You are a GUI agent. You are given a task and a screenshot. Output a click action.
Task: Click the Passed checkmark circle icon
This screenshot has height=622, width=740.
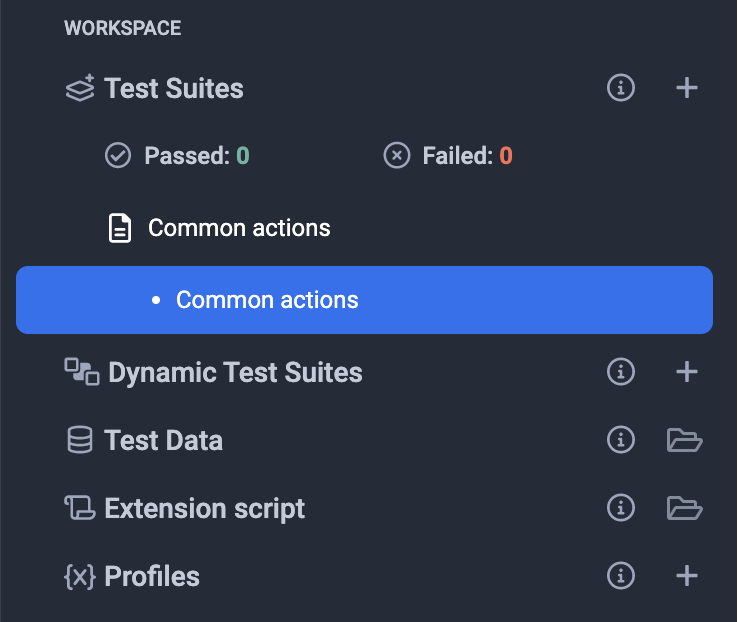[118, 156]
